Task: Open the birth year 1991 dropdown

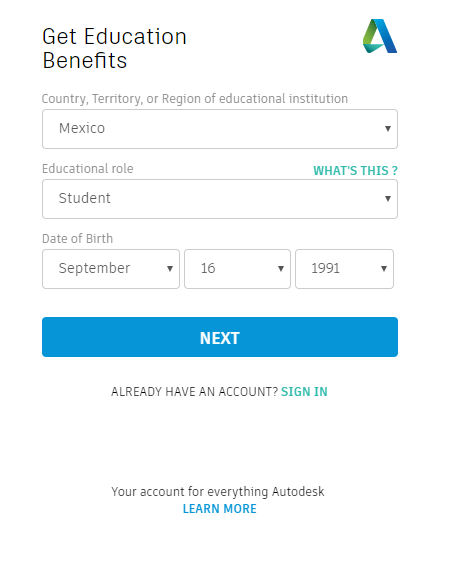Action: click(344, 269)
